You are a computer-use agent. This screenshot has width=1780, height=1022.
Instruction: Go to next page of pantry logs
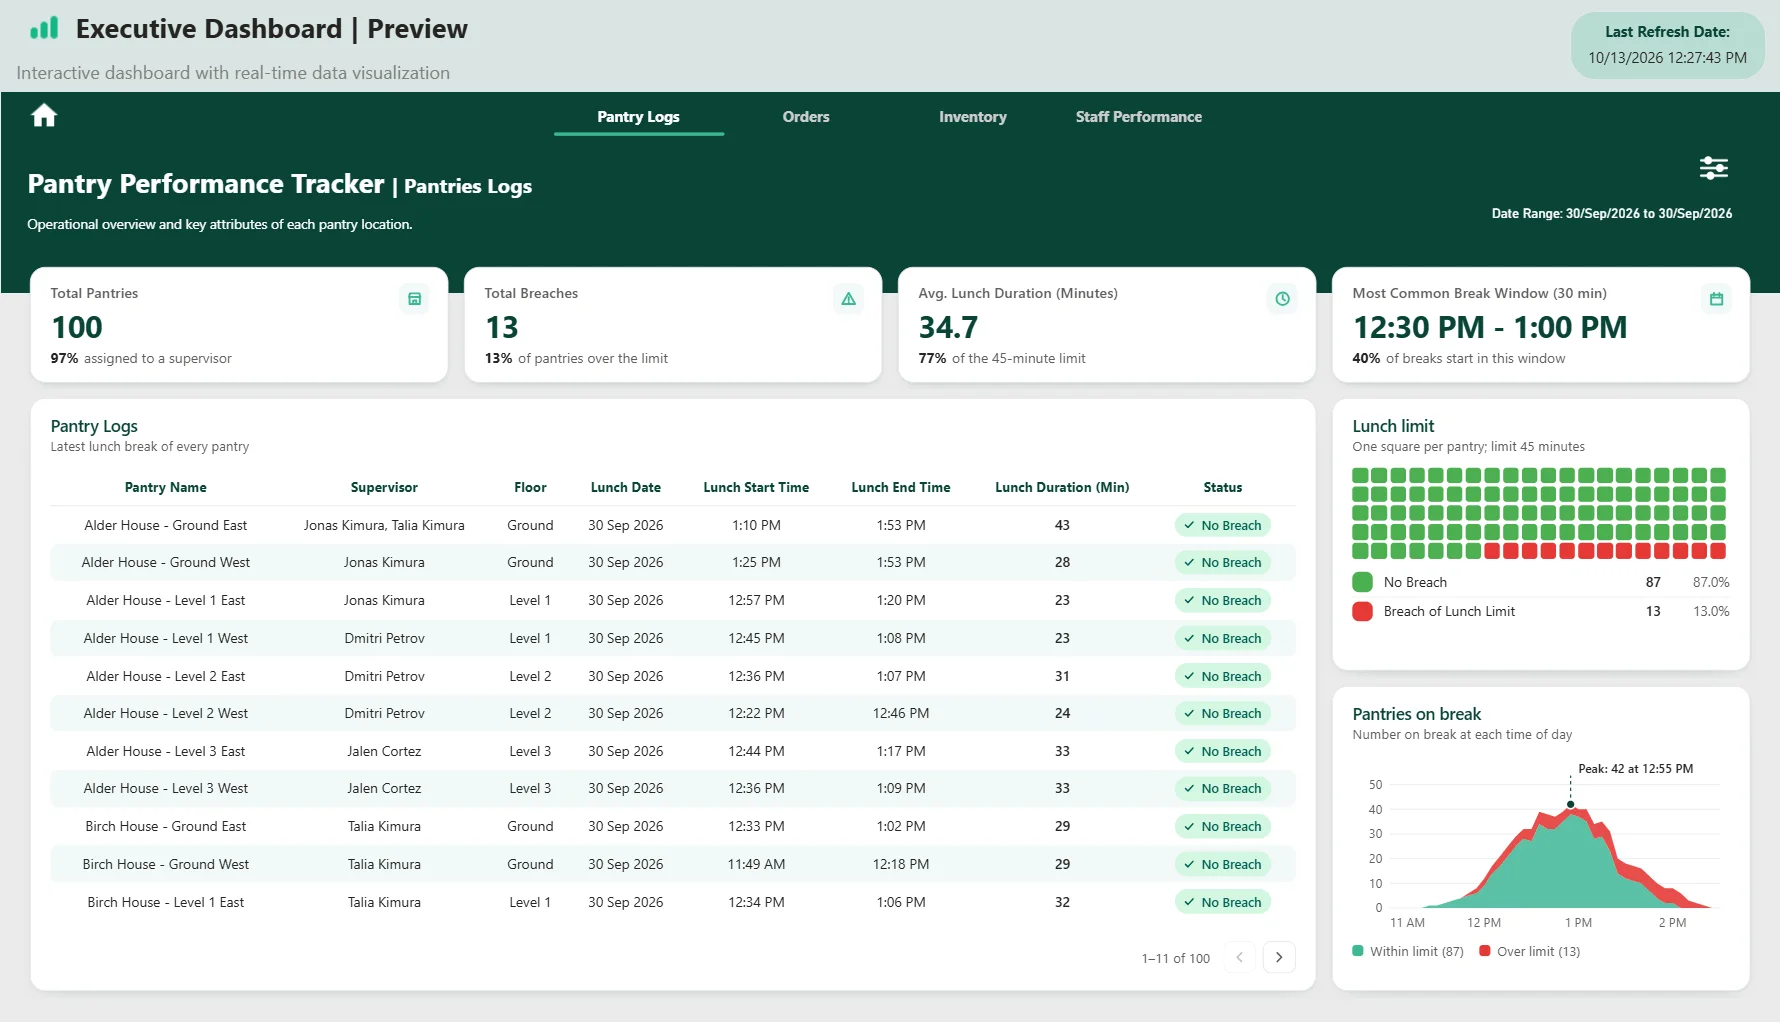[1279, 957]
